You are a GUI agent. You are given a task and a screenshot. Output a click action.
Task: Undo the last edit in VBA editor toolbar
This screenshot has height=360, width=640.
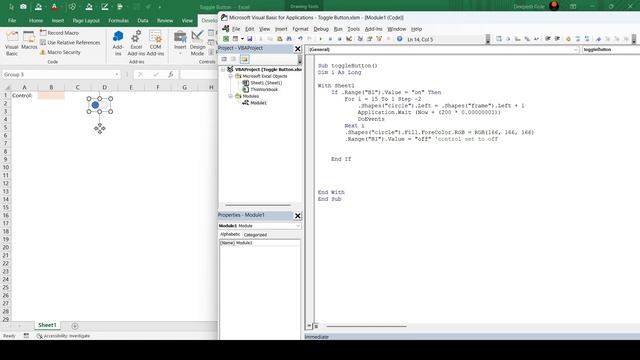300,39
